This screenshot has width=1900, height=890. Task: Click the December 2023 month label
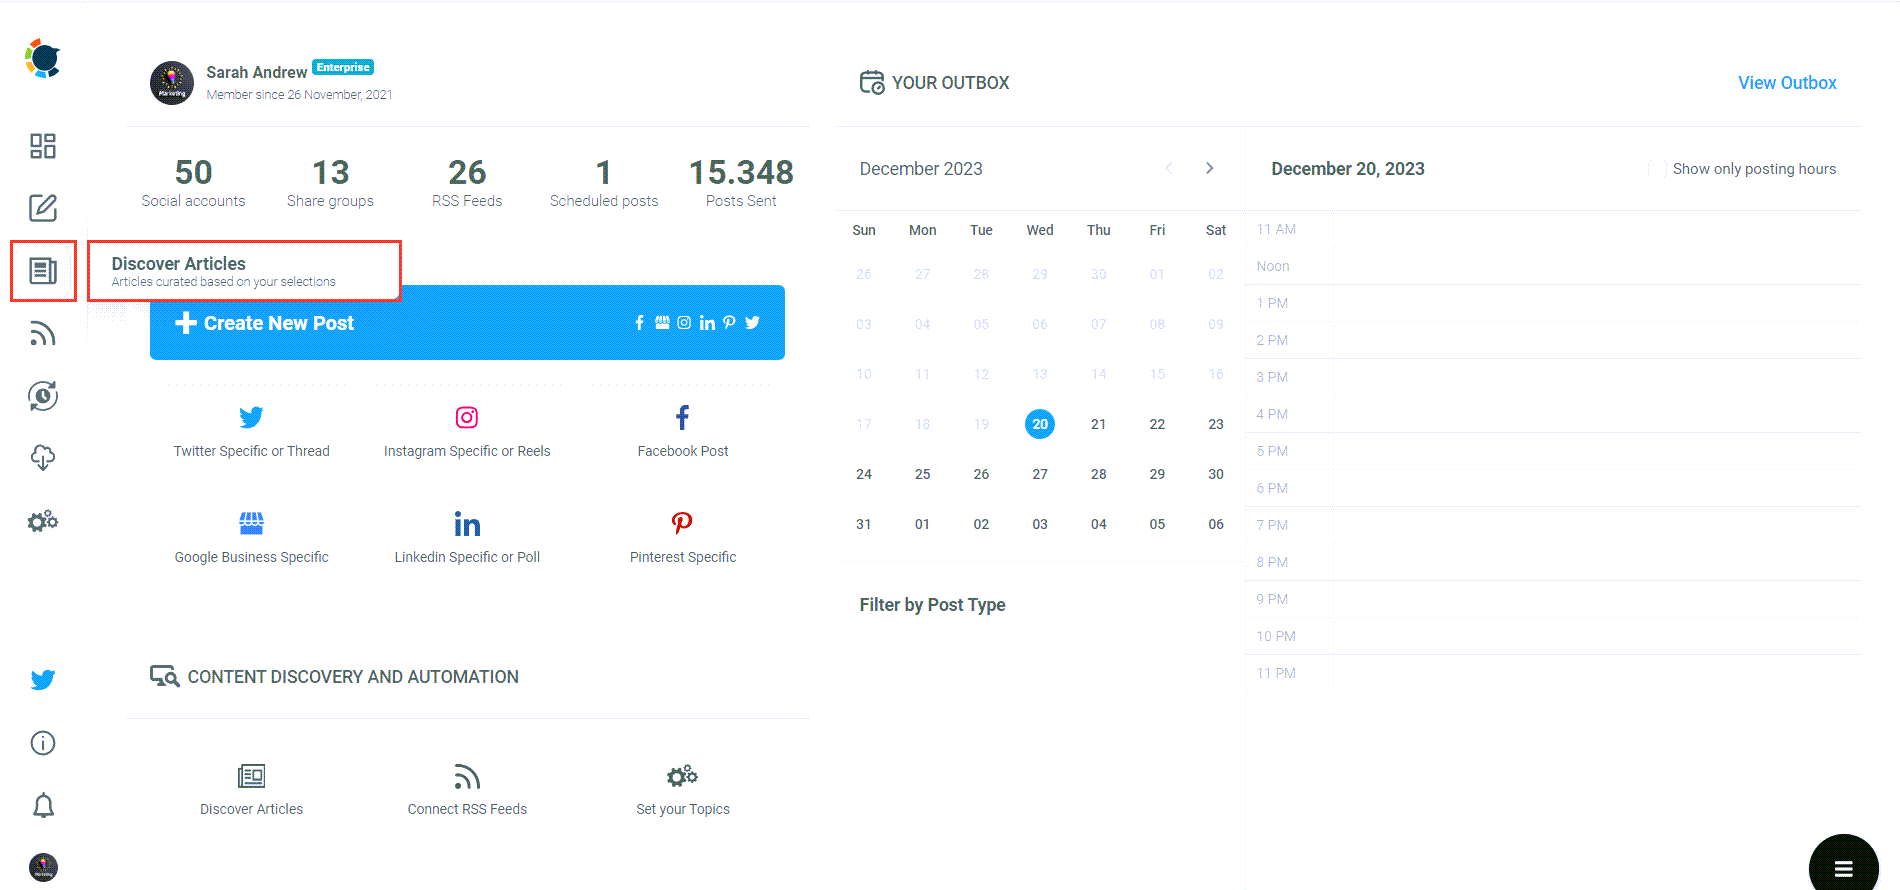click(921, 169)
